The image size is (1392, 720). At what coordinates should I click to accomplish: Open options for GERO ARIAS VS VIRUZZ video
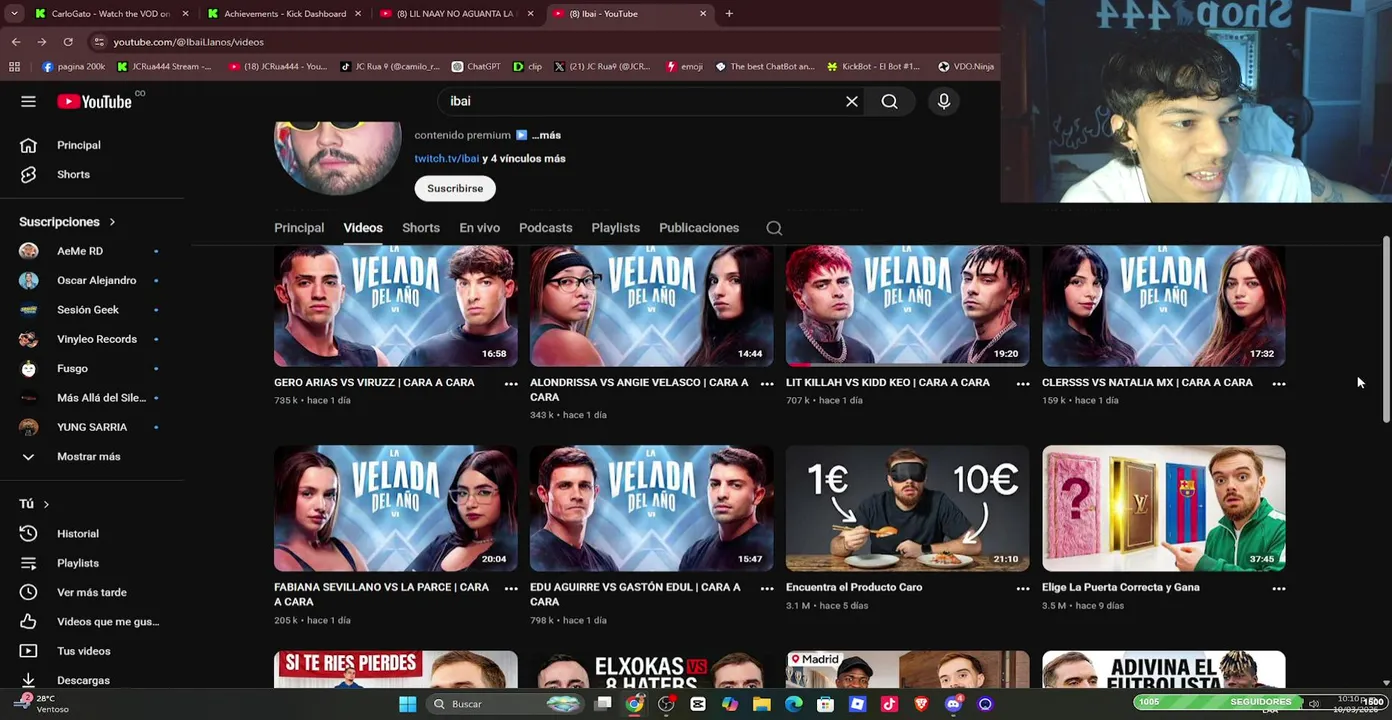(x=511, y=383)
